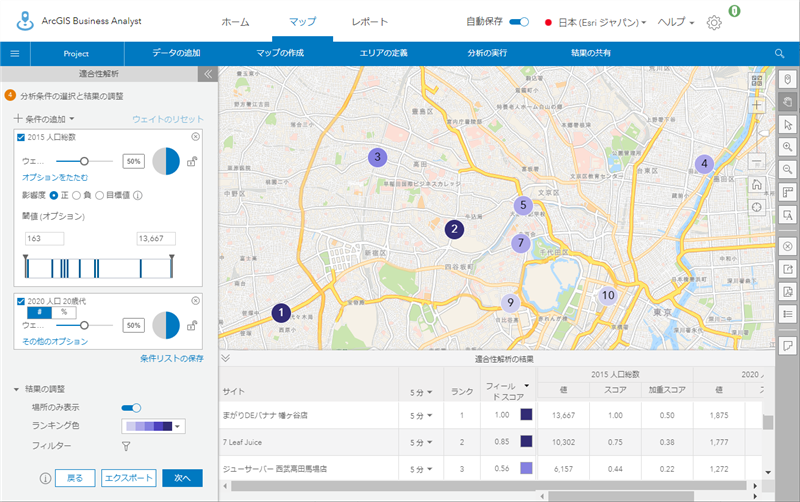Viewport: 800px width, 502px height.
Task: Expand the ヘルプ dropdown menu
Action: click(x=677, y=22)
